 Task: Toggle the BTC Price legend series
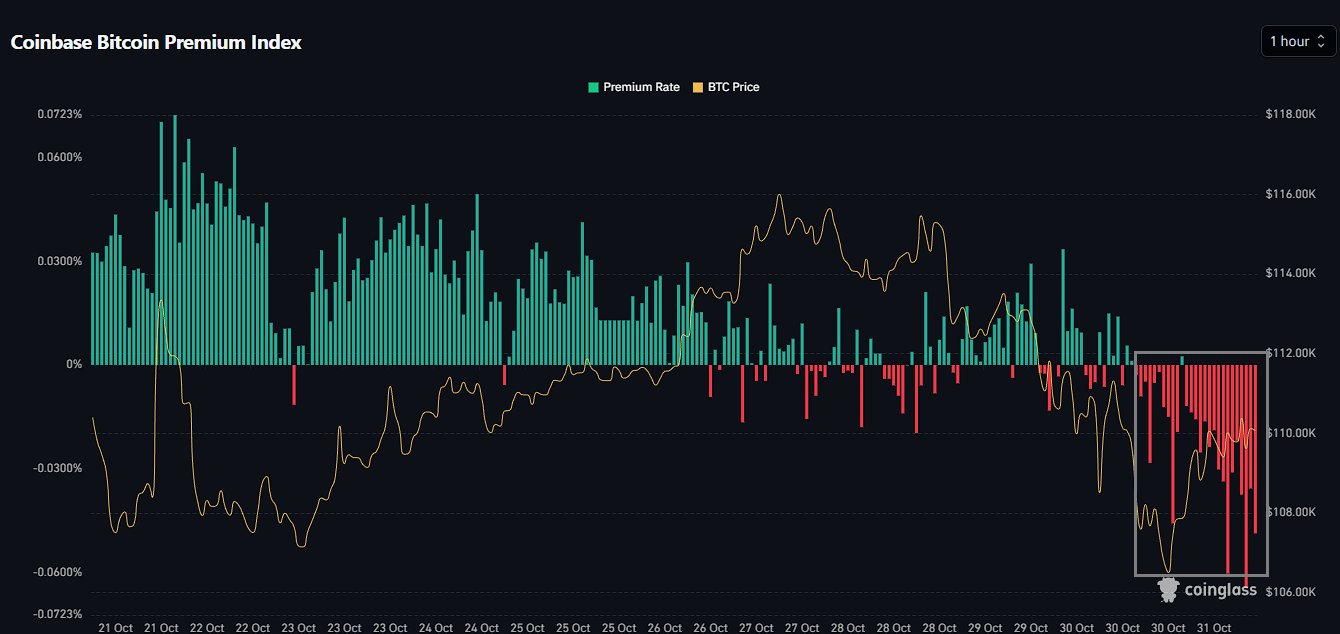(x=733, y=87)
